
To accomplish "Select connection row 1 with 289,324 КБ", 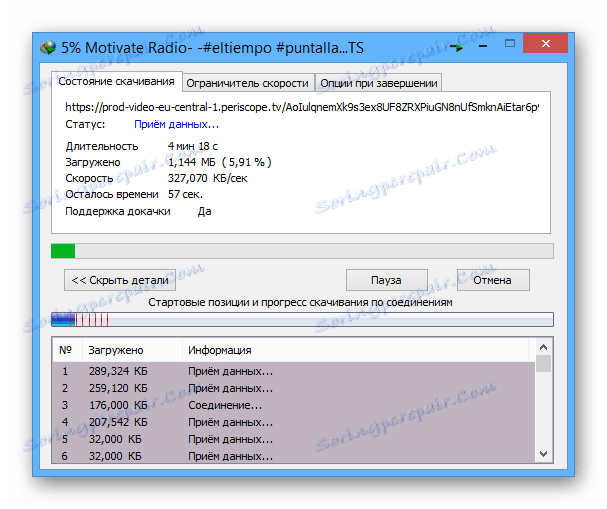I will click(294, 371).
